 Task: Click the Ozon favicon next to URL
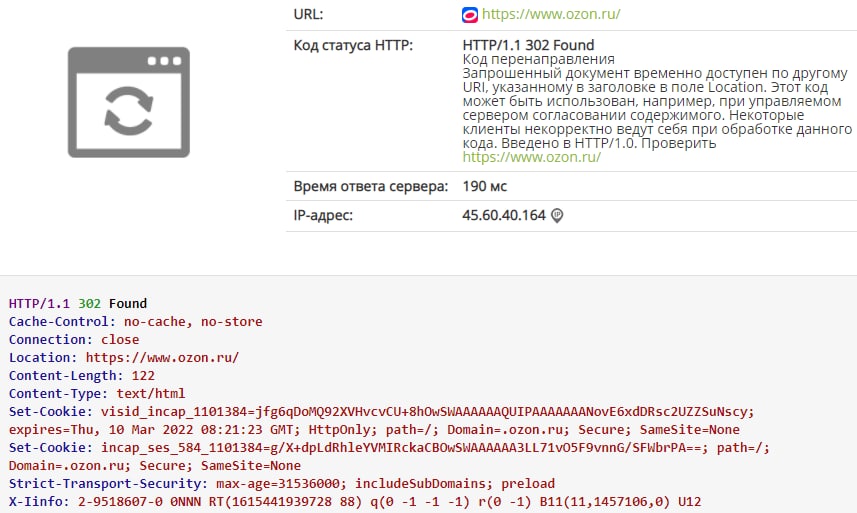[469, 15]
